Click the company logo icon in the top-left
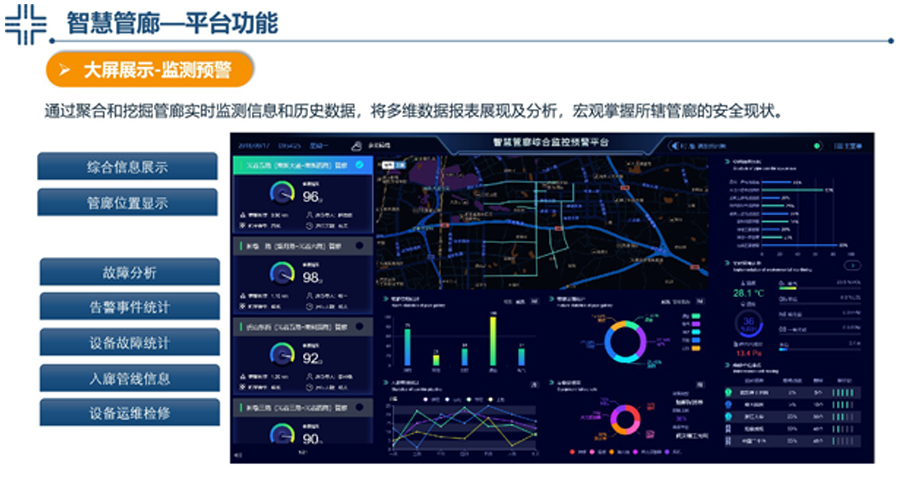The height and width of the screenshot is (480, 900). (x=25, y=22)
